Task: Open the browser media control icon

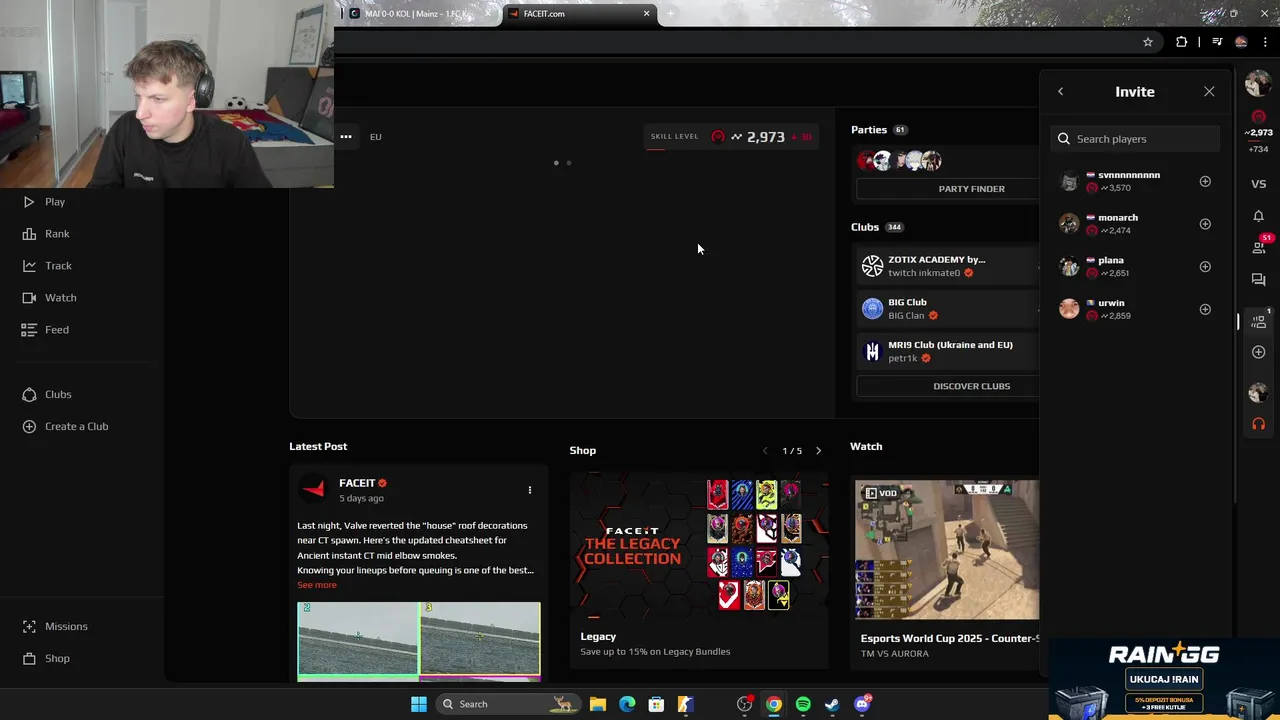Action: coord(1217,42)
